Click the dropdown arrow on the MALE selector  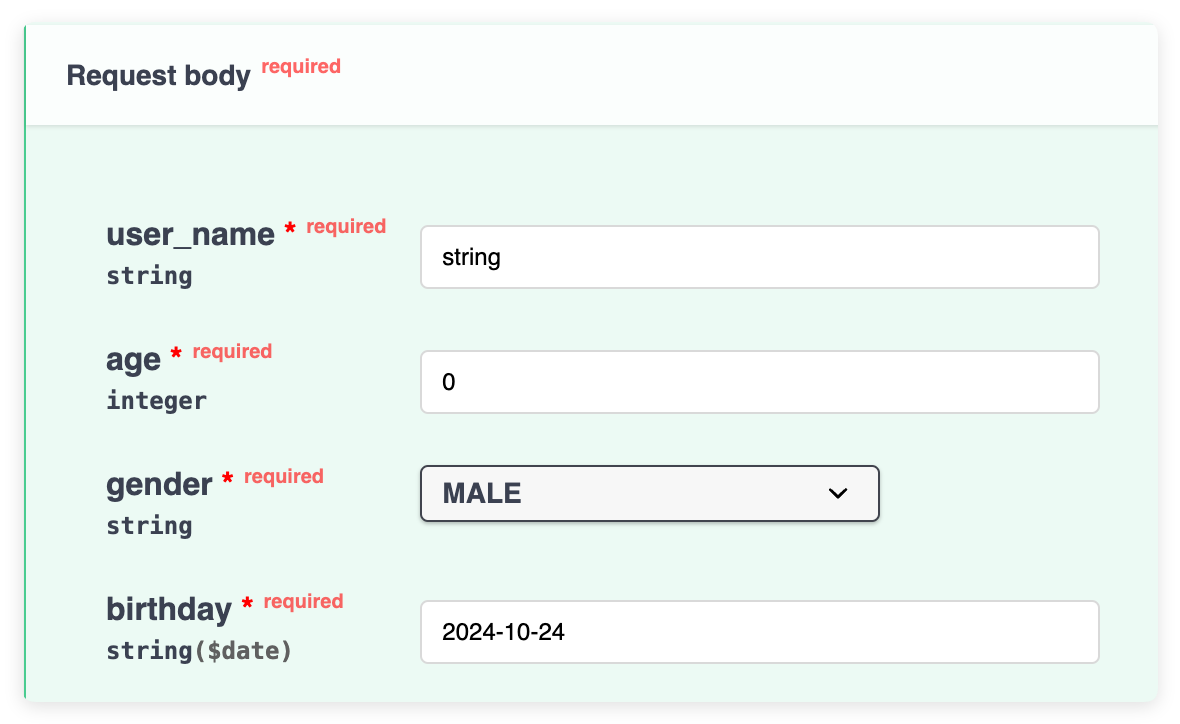click(x=838, y=493)
